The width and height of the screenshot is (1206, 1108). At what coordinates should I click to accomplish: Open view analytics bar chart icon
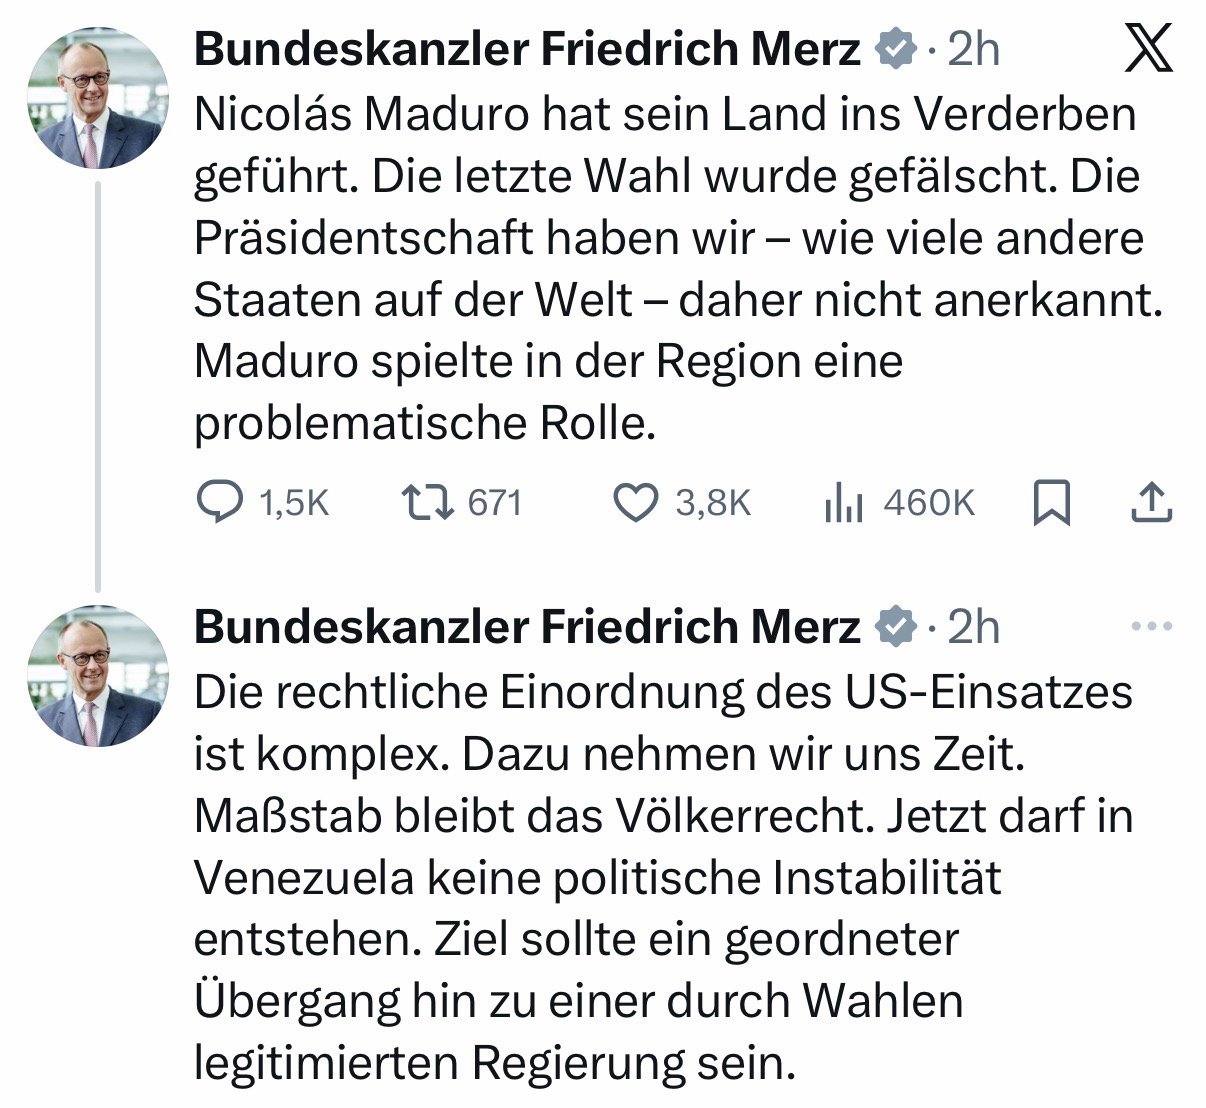tap(843, 502)
